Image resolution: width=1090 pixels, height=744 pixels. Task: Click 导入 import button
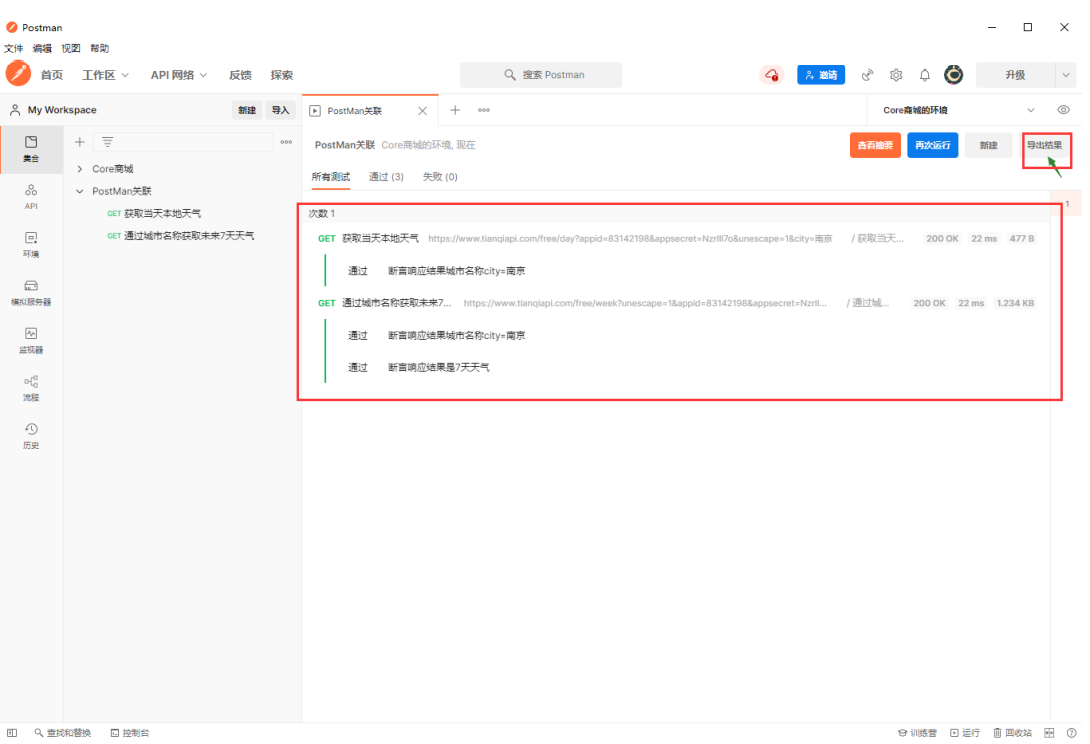click(280, 110)
